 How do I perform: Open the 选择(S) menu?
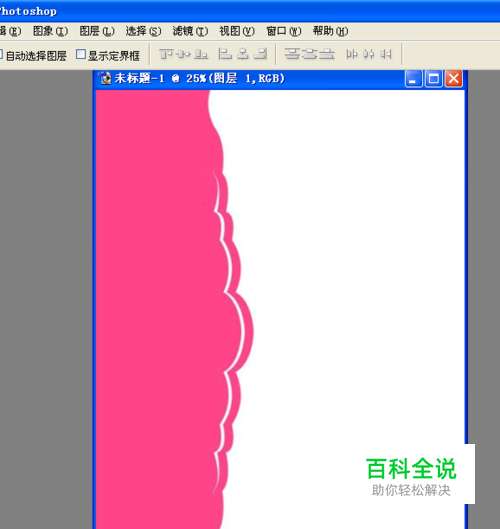[x=143, y=31]
